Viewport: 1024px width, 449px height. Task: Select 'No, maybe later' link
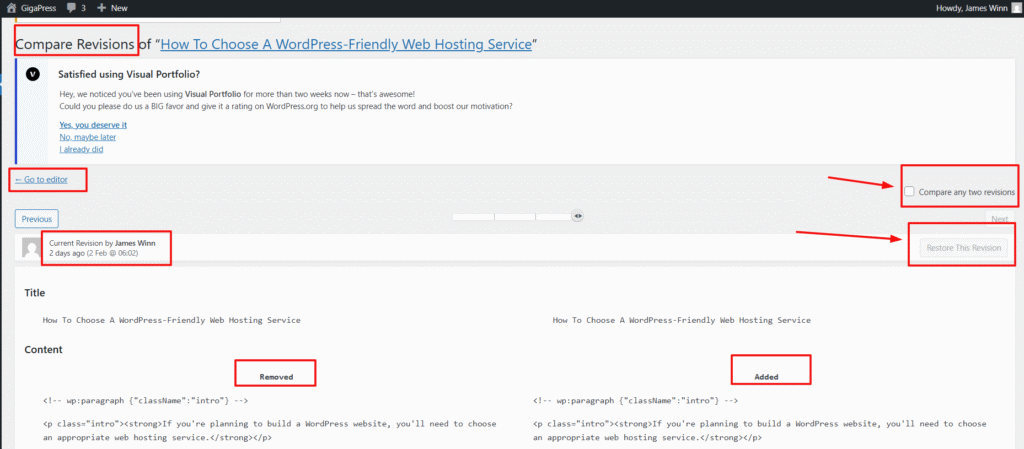click(87, 137)
